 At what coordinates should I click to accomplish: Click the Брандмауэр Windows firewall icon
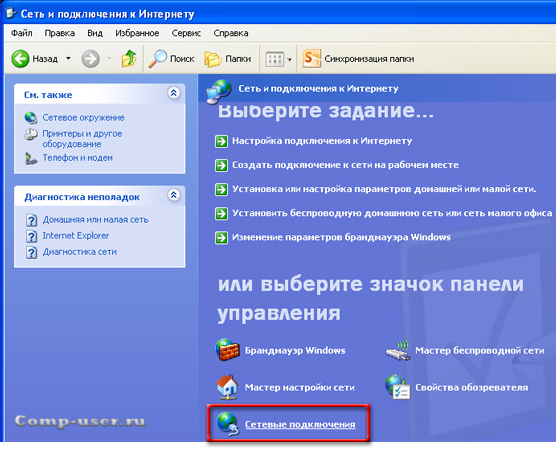227,350
